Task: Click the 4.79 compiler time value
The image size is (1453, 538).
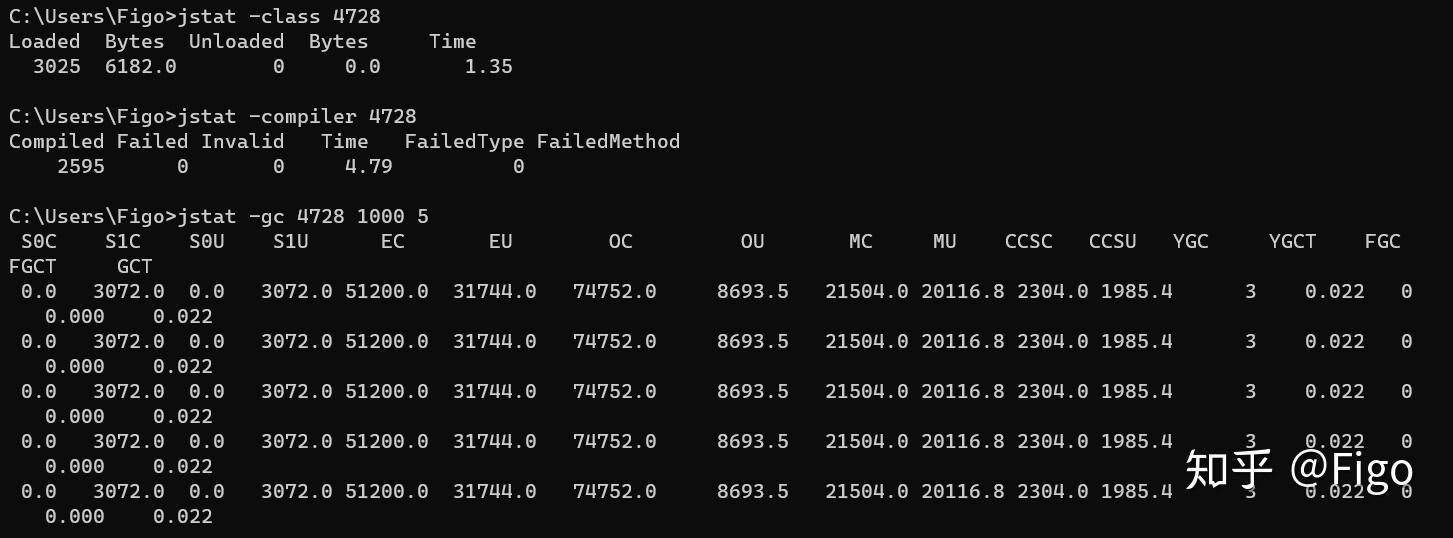Action: click(369, 167)
